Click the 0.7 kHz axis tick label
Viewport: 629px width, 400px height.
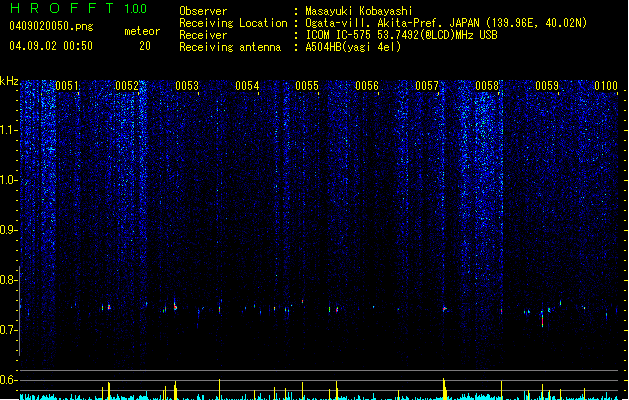[9, 330]
